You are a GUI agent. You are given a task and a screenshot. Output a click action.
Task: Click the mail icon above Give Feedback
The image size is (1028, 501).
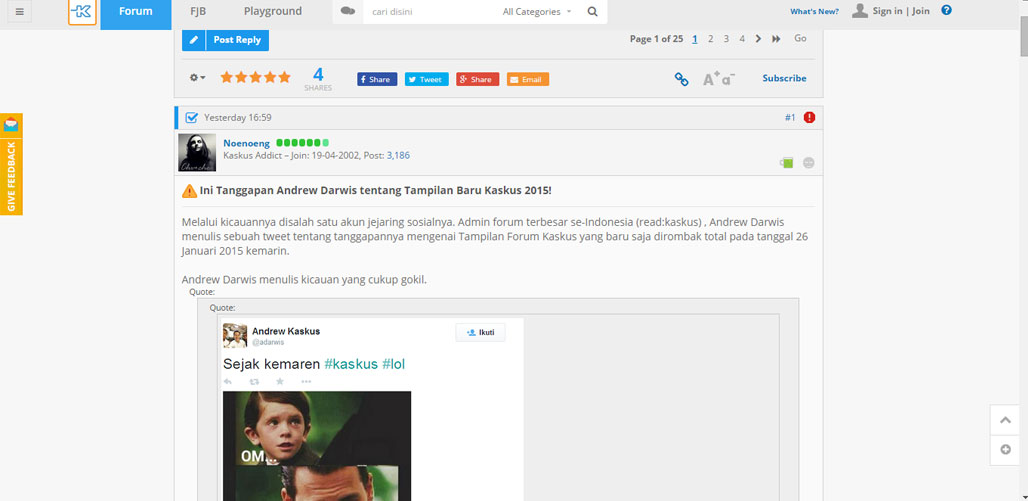11,125
